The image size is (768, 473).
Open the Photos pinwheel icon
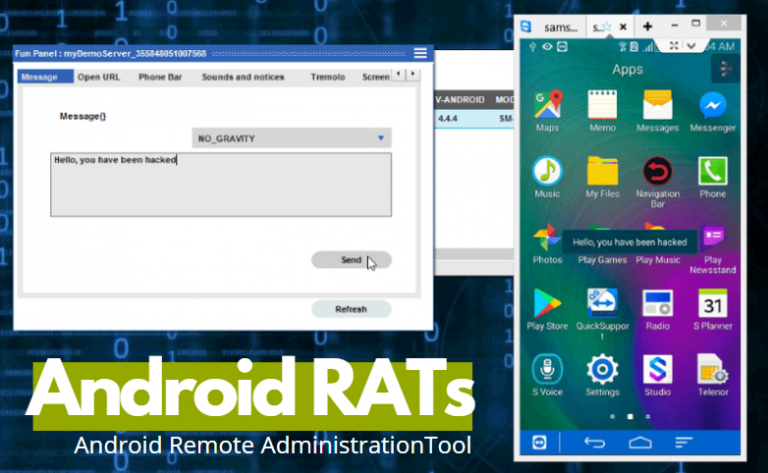pos(547,237)
